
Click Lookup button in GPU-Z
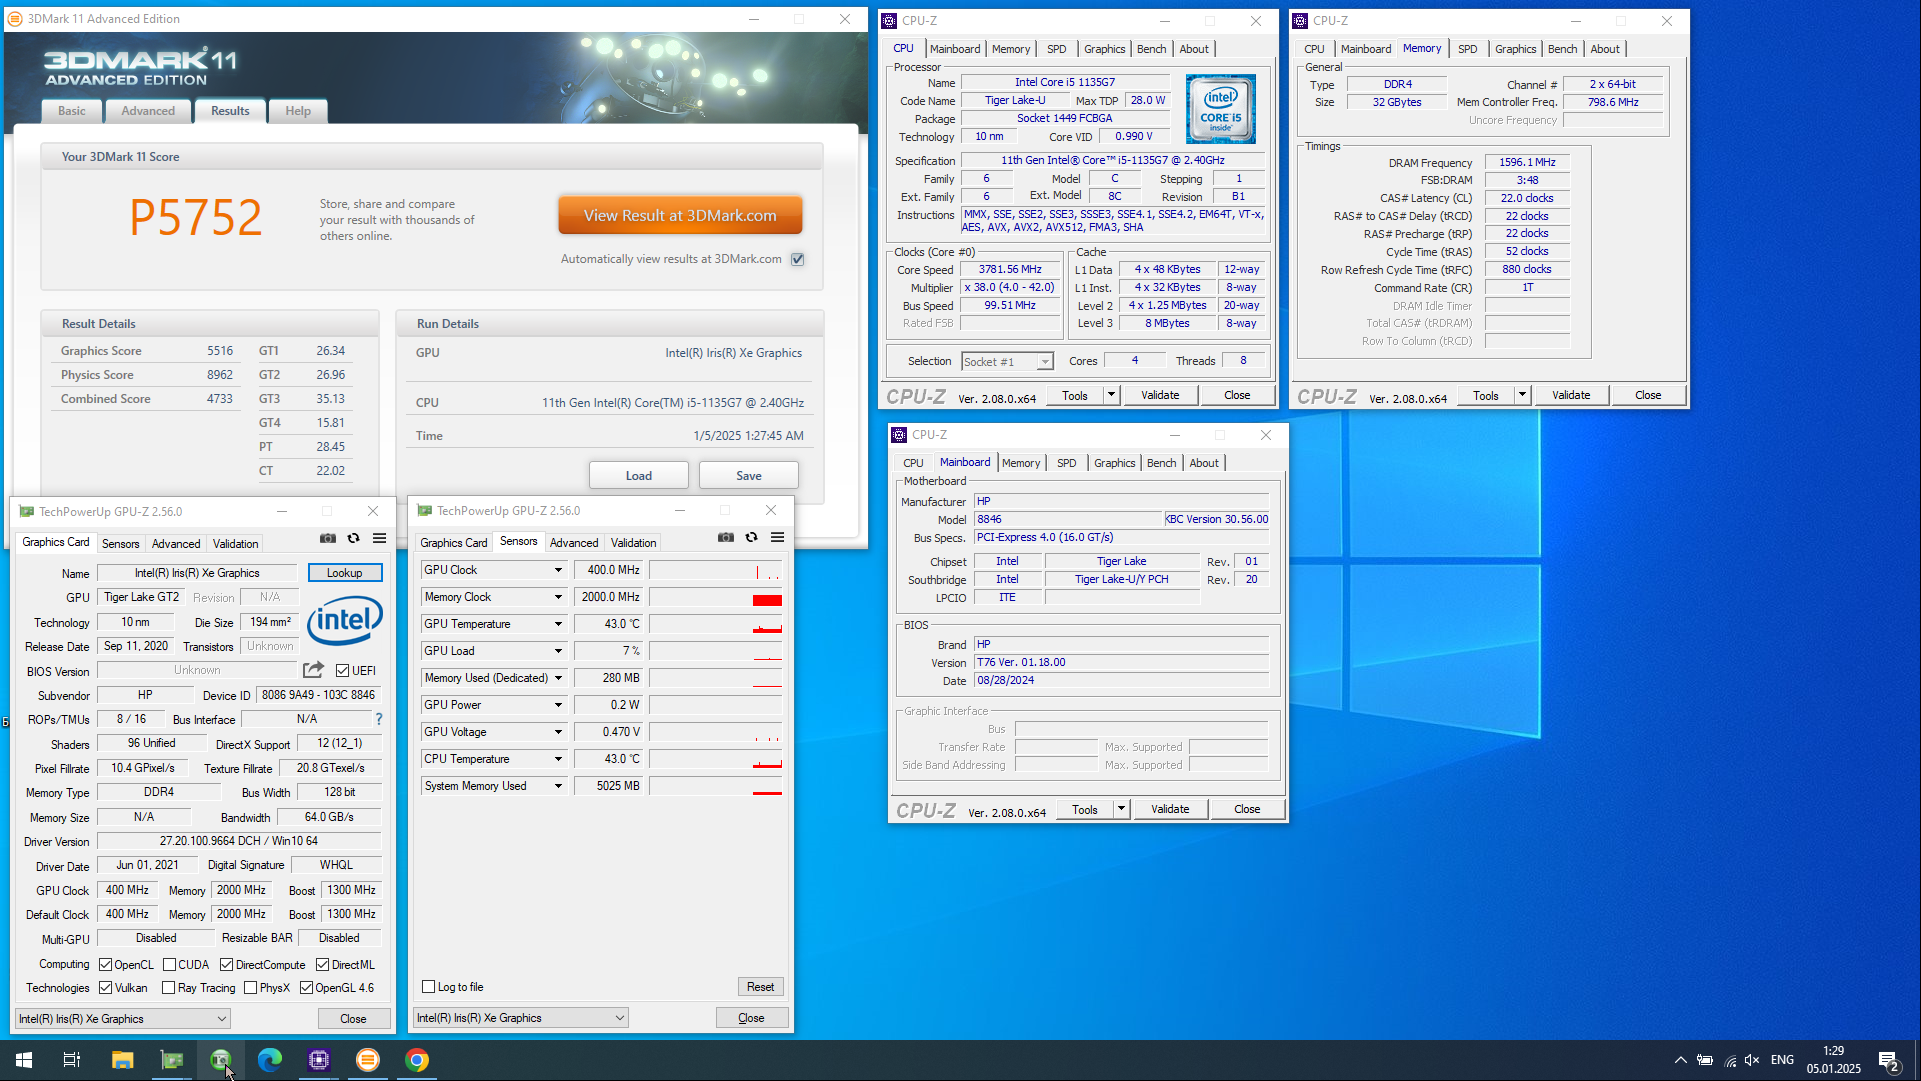point(344,573)
